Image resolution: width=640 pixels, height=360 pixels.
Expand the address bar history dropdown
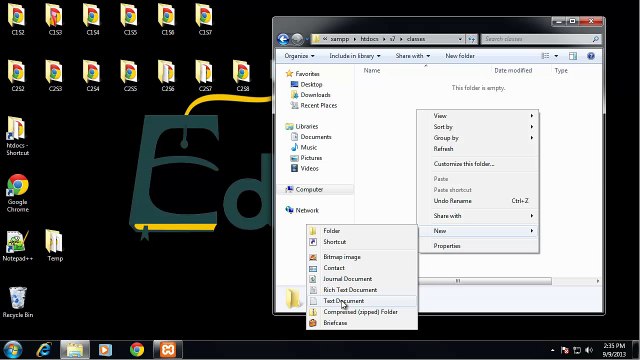tap(460, 39)
